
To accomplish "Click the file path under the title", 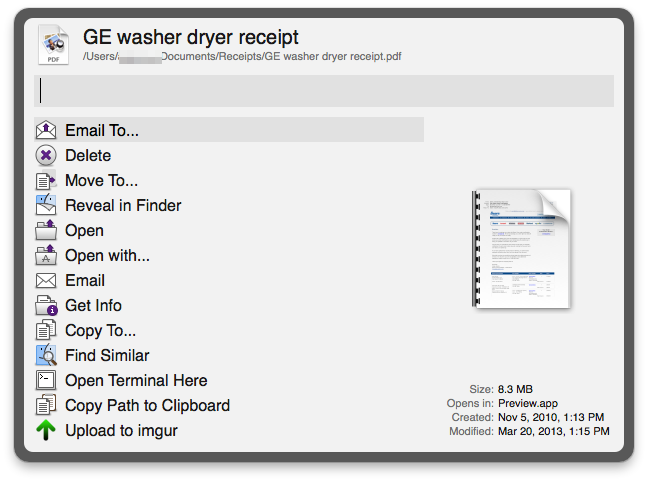I will 242,56.
